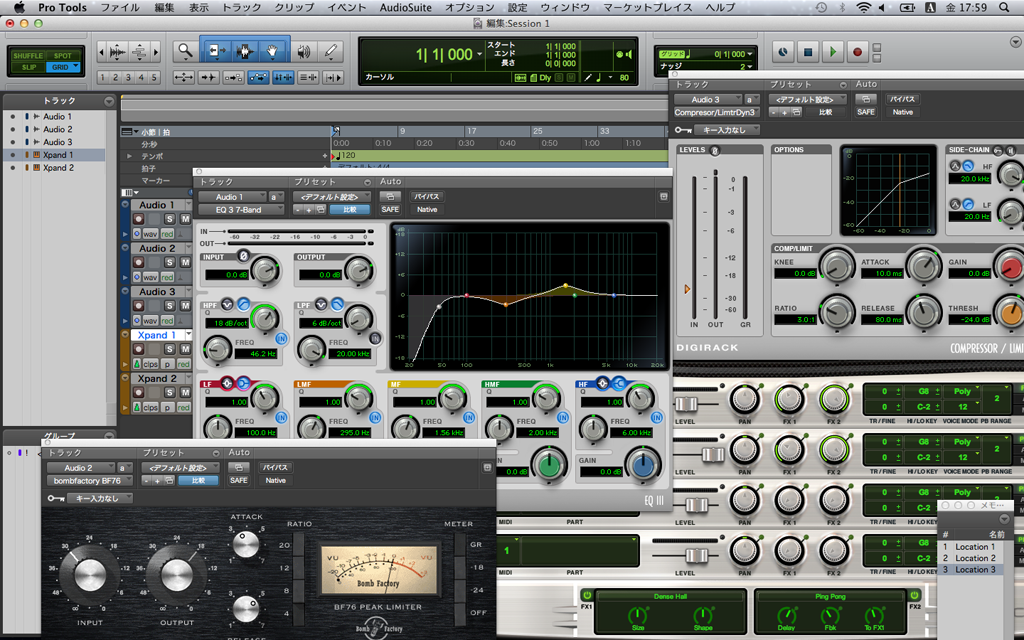Open the AudioSuite menu
Image resolution: width=1024 pixels, height=640 pixels.
tap(406, 7)
